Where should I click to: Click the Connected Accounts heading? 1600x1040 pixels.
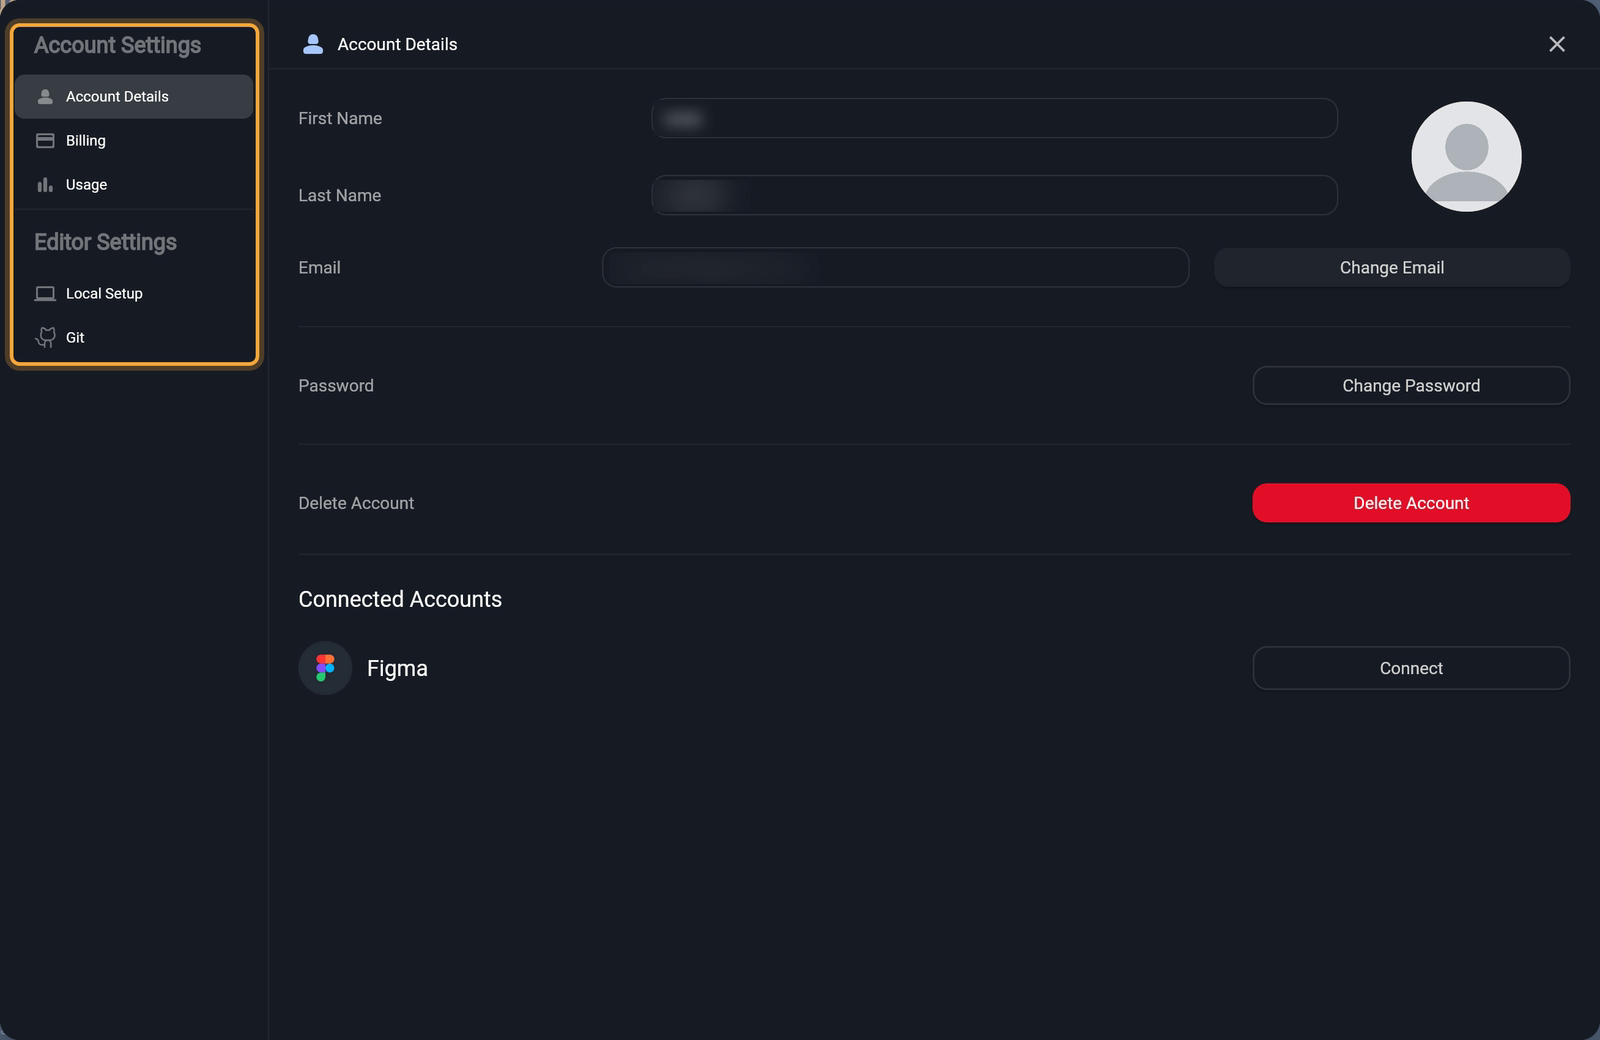point(400,599)
